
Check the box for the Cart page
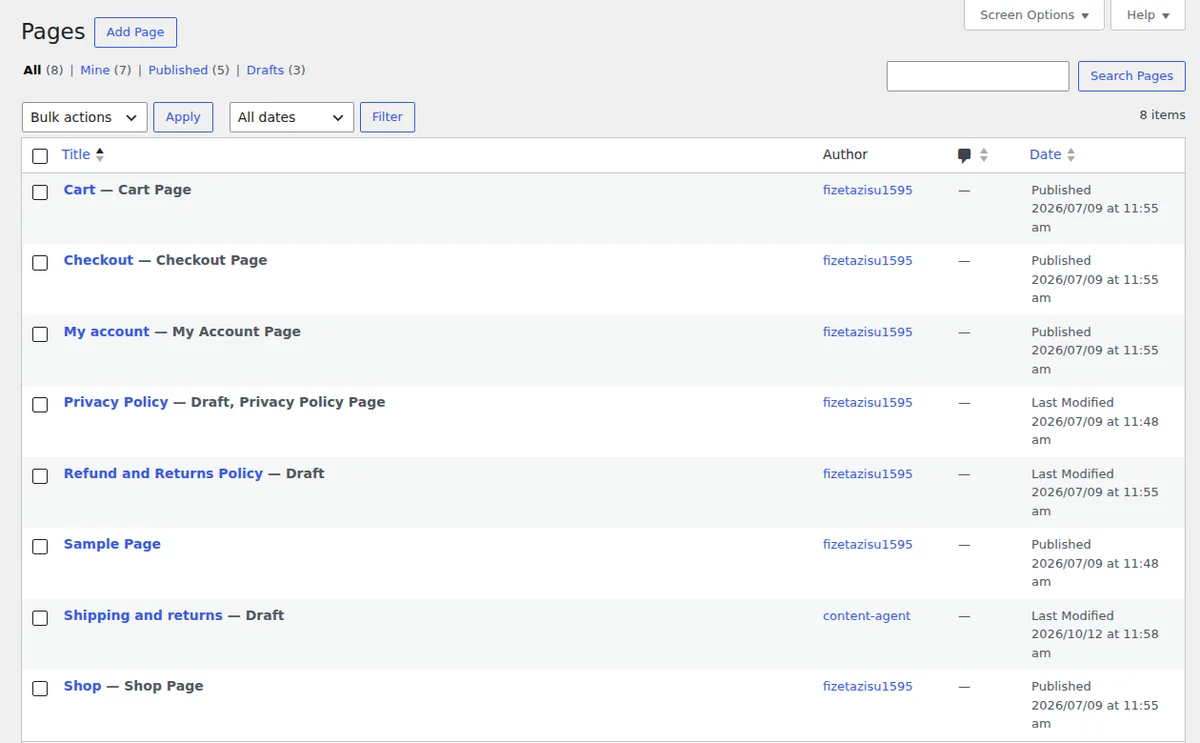tap(40, 192)
